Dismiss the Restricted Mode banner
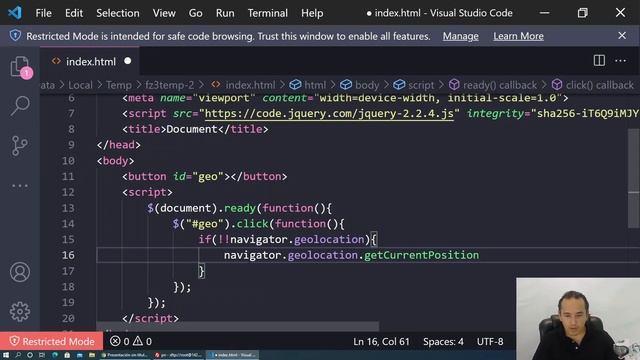This screenshot has height=360, width=640. (x=622, y=36)
